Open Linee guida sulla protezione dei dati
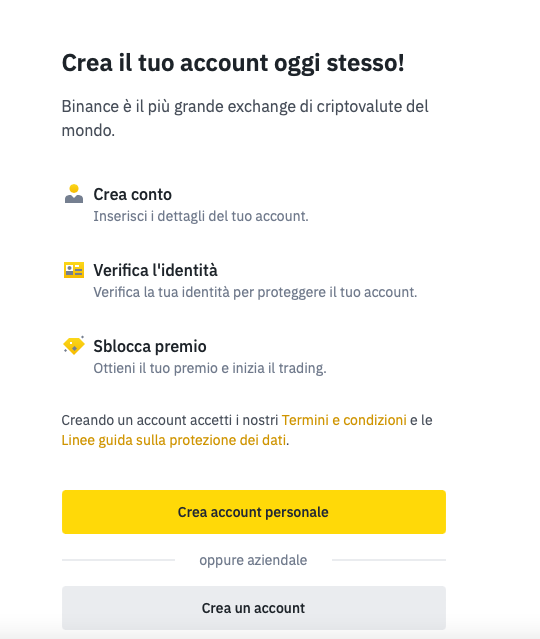 pyautogui.click(x=174, y=440)
